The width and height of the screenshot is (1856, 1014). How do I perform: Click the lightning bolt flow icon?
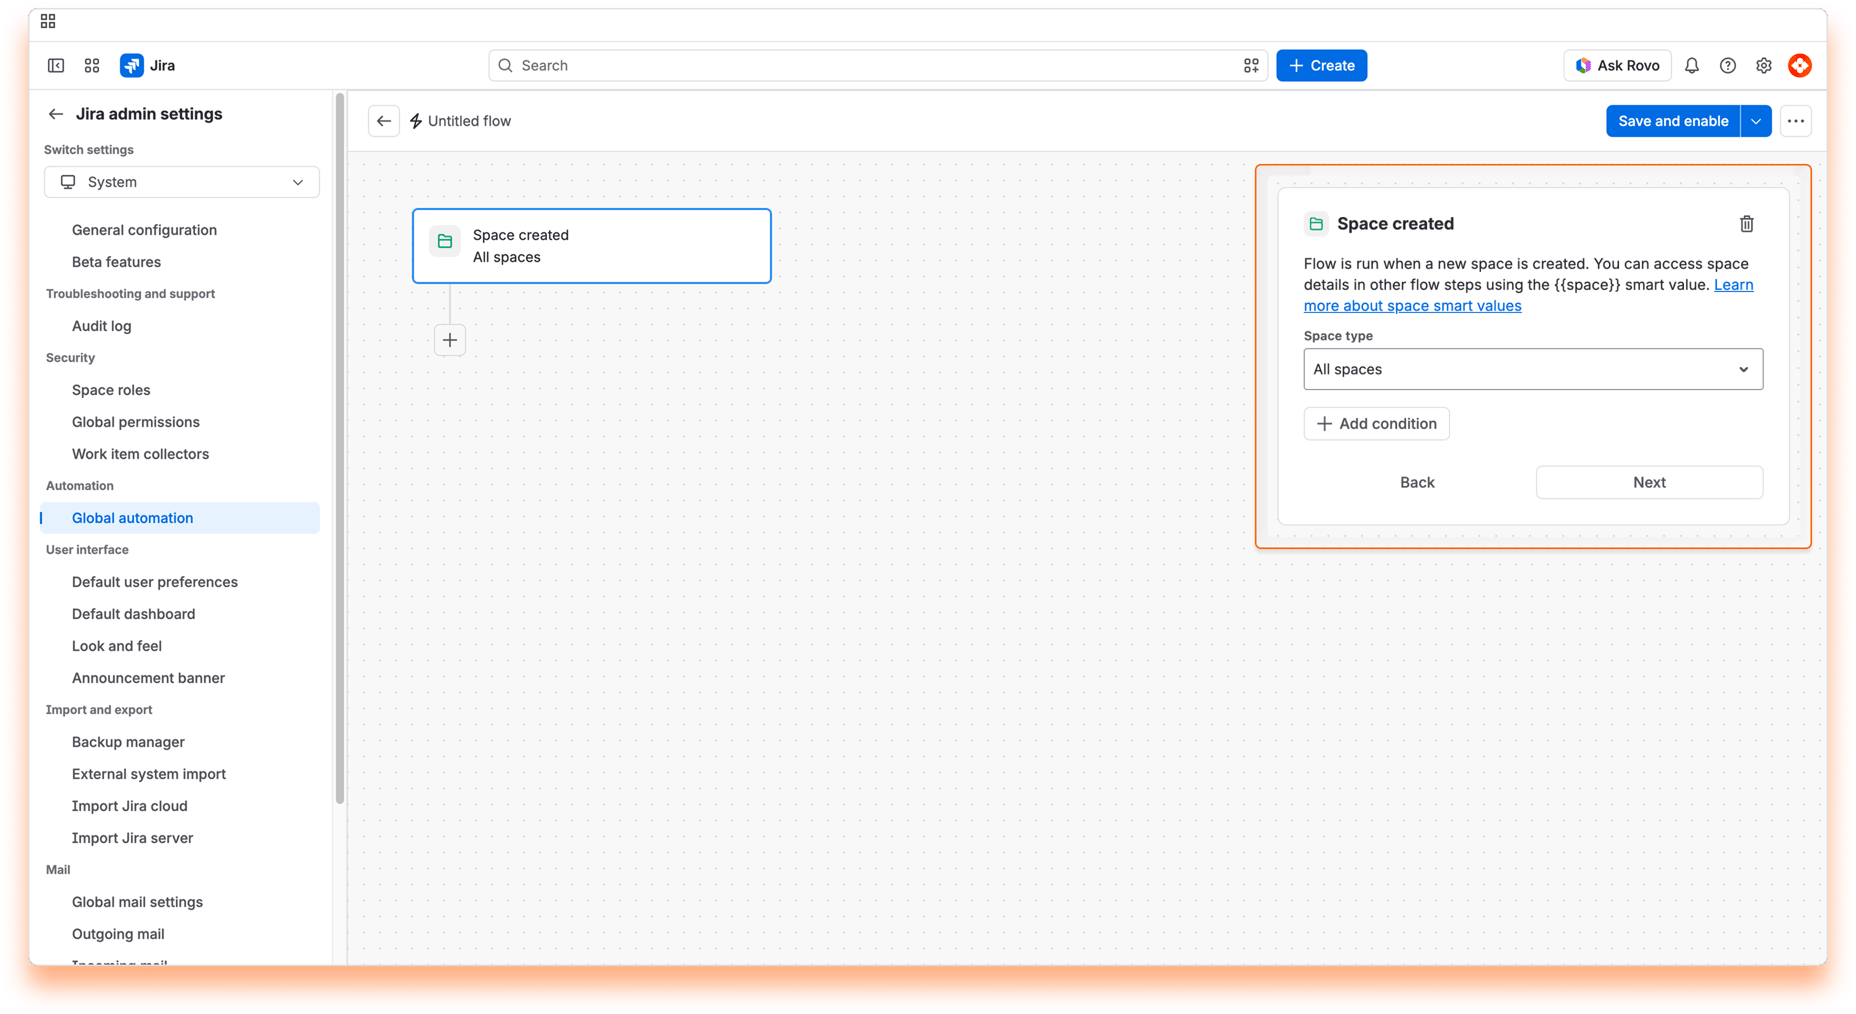click(416, 121)
